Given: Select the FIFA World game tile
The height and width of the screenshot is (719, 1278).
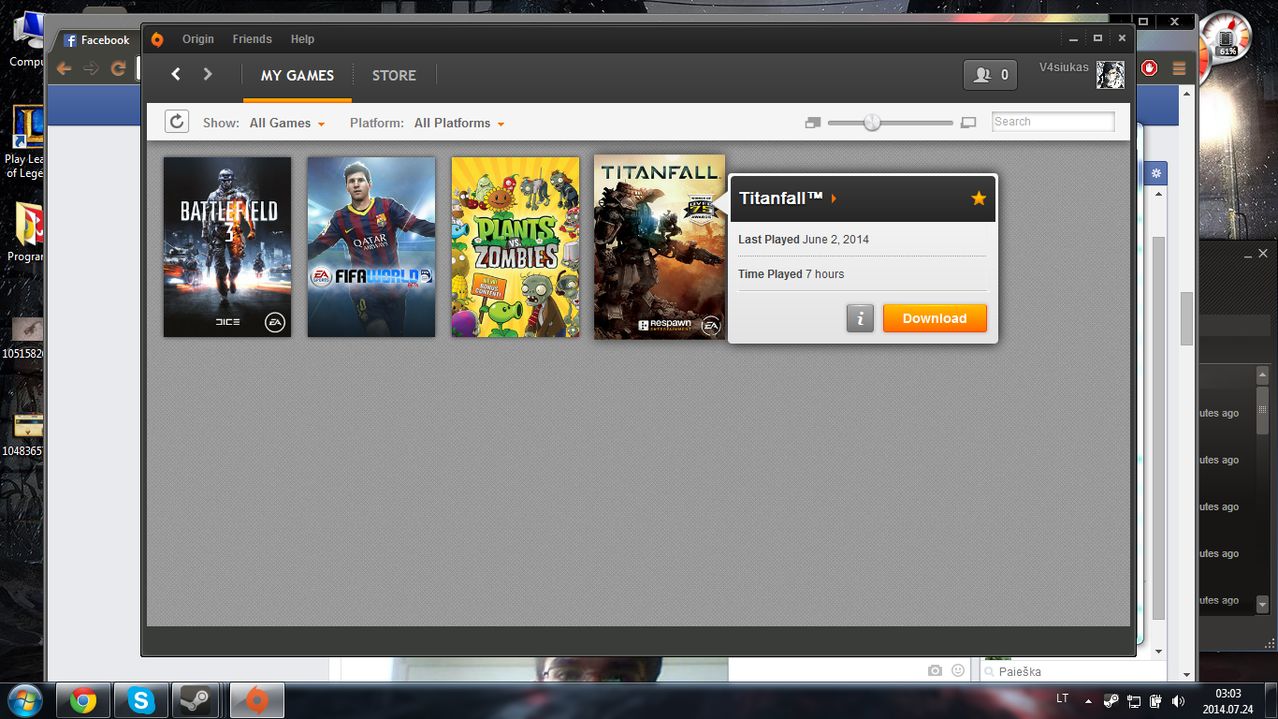Looking at the screenshot, I should coord(371,246).
